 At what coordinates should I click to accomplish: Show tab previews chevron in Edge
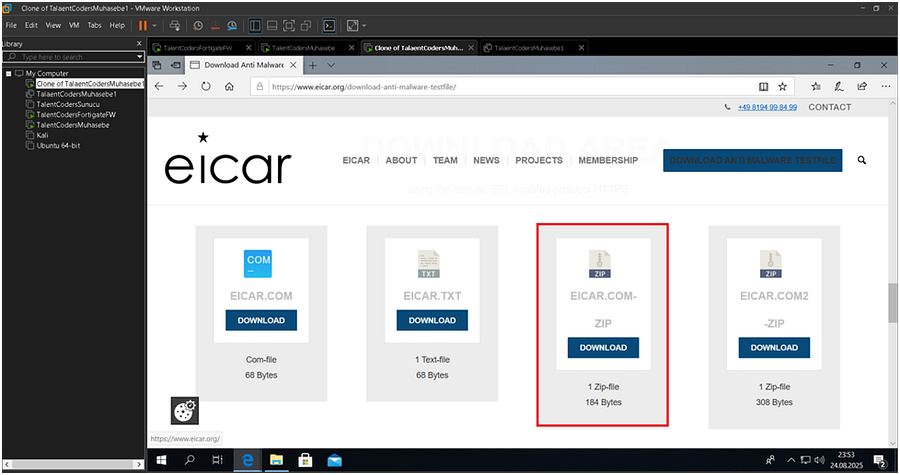331,65
